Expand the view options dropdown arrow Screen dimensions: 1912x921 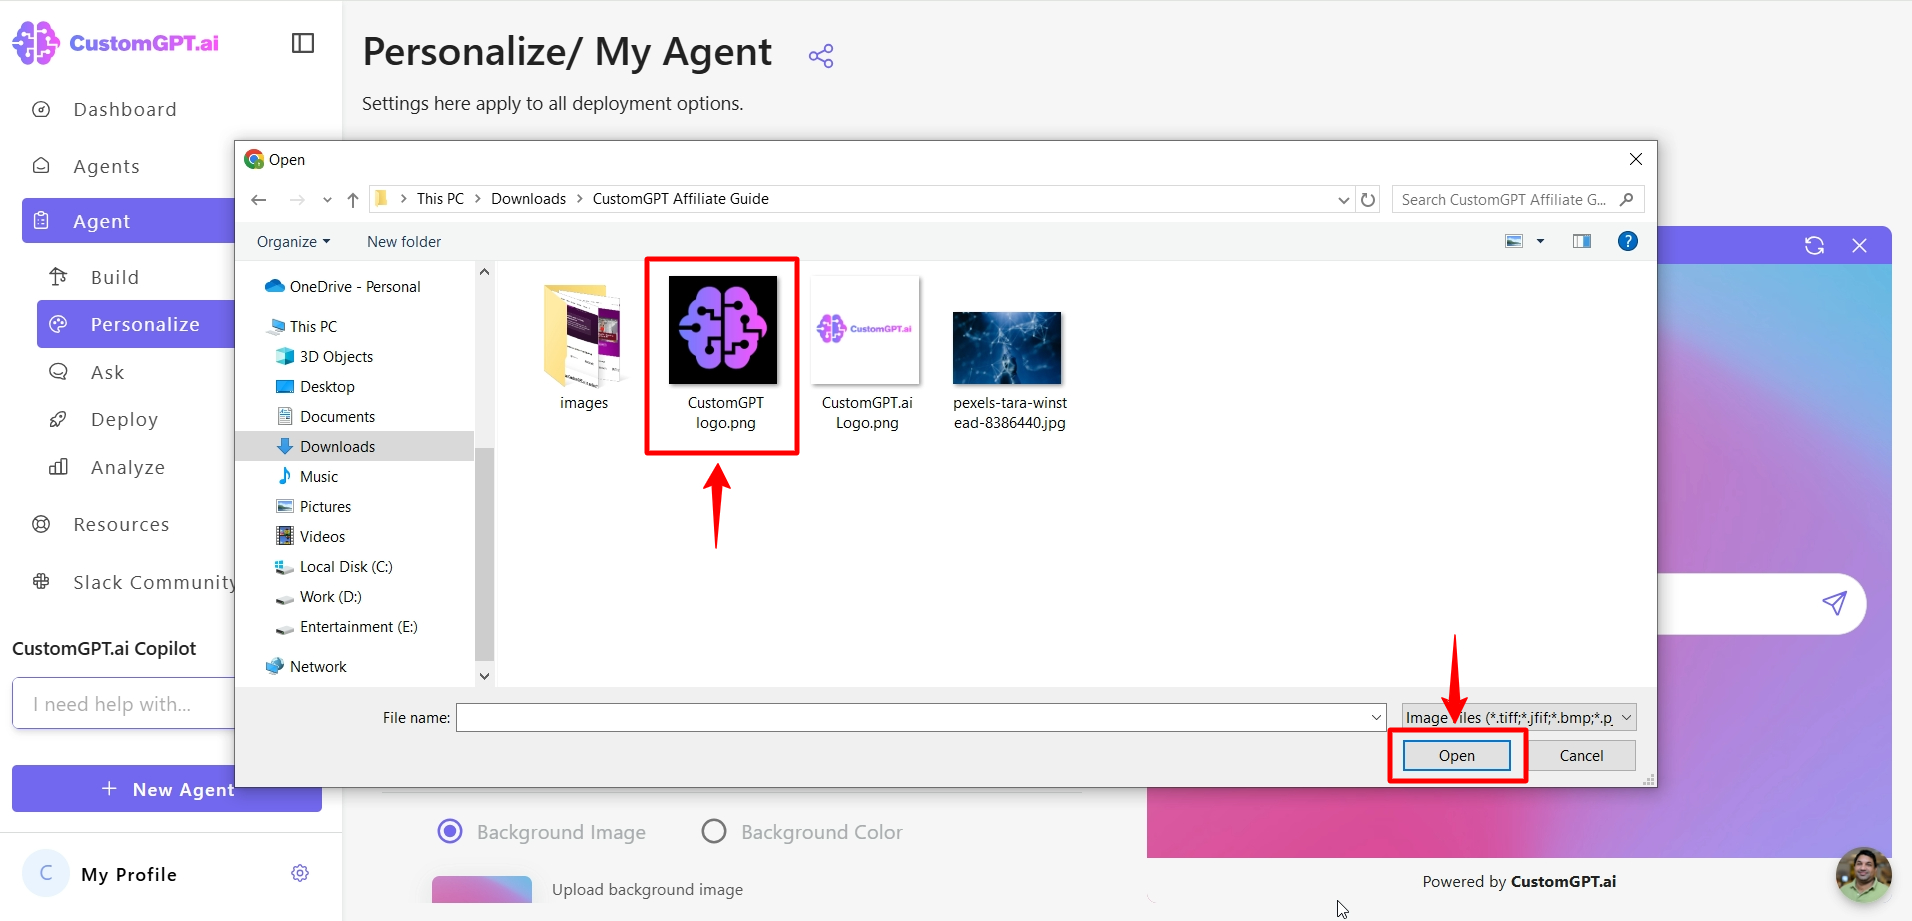point(1540,241)
